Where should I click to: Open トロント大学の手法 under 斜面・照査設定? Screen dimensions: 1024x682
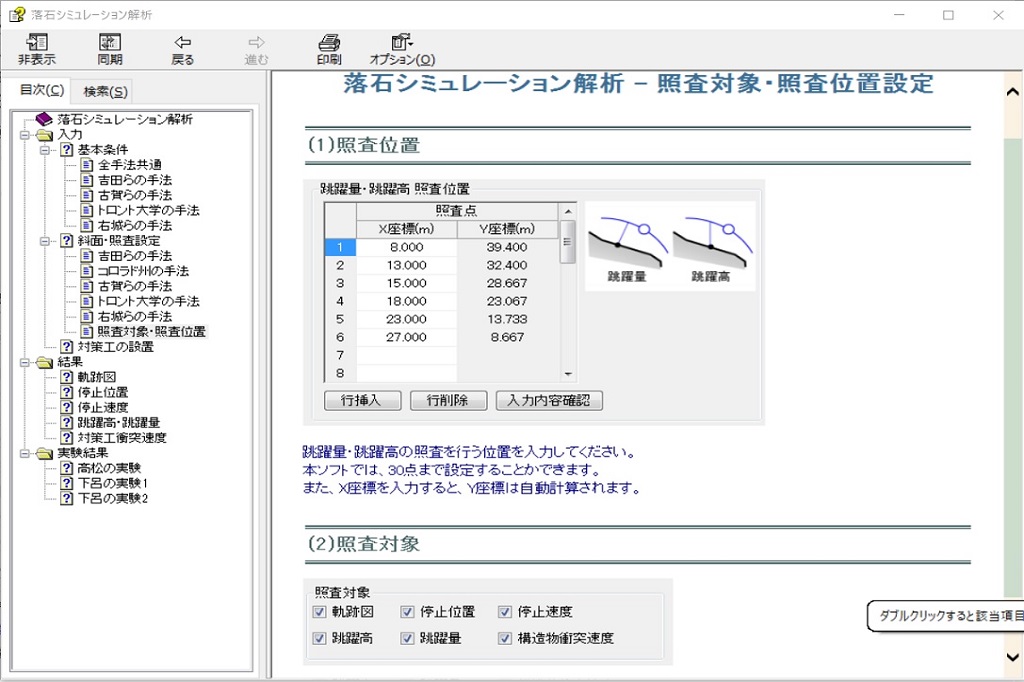click(x=148, y=301)
